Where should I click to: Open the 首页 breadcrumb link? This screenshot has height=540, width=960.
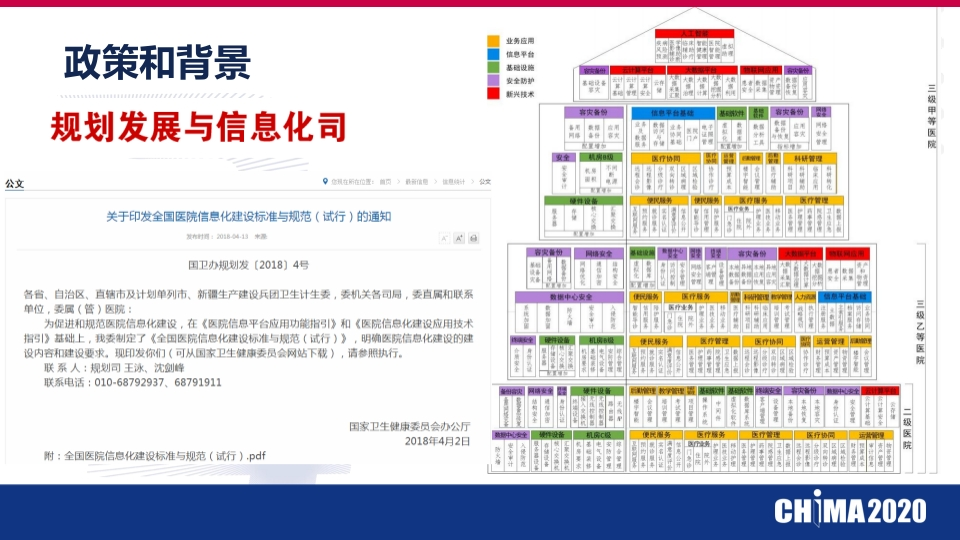[385, 182]
